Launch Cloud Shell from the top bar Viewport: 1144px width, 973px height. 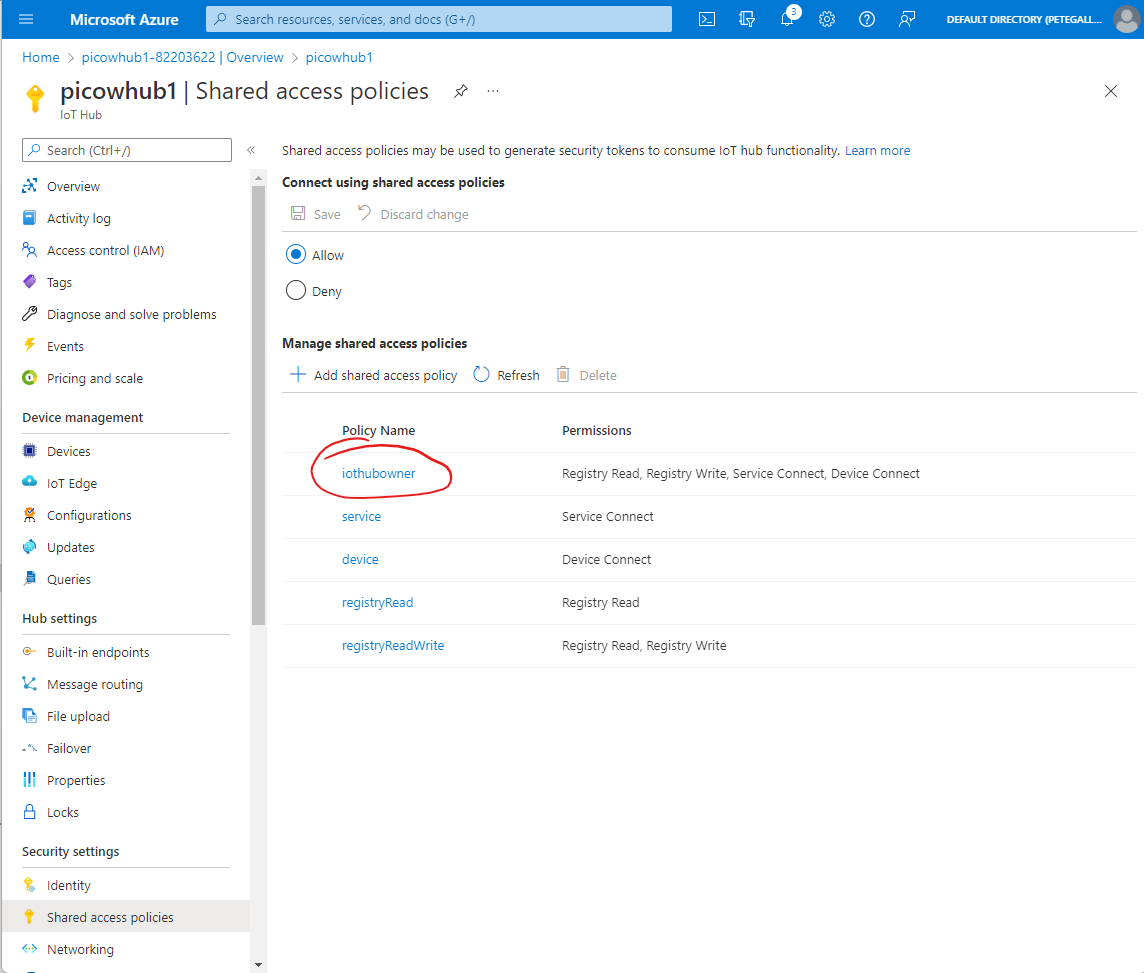pyautogui.click(x=707, y=20)
